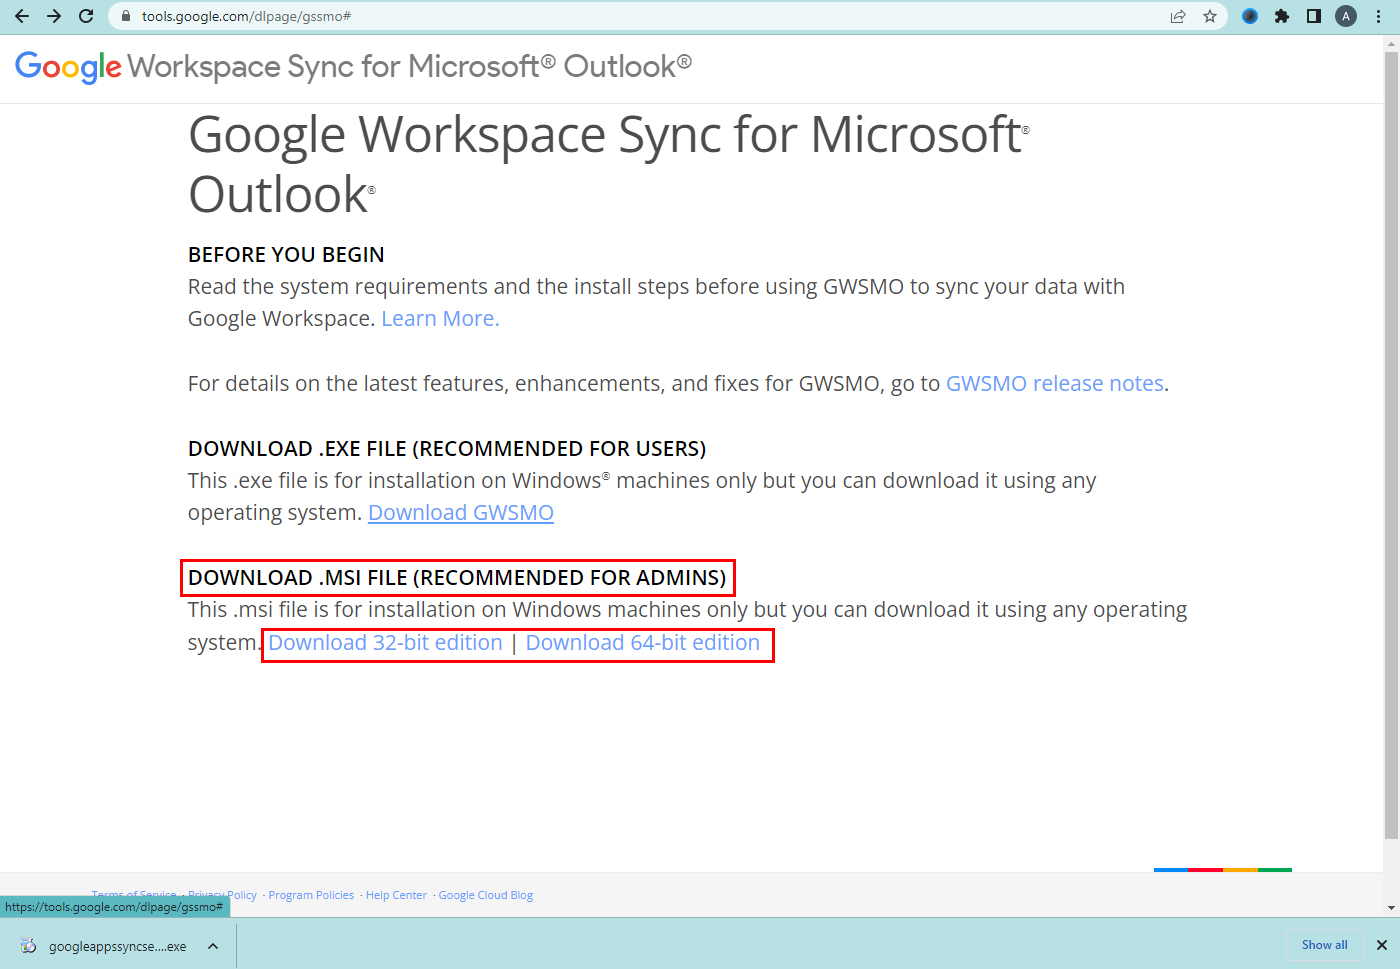Image resolution: width=1400 pixels, height=969 pixels.
Task: Open Chrome's three-dot menu
Action: (1378, 16)
